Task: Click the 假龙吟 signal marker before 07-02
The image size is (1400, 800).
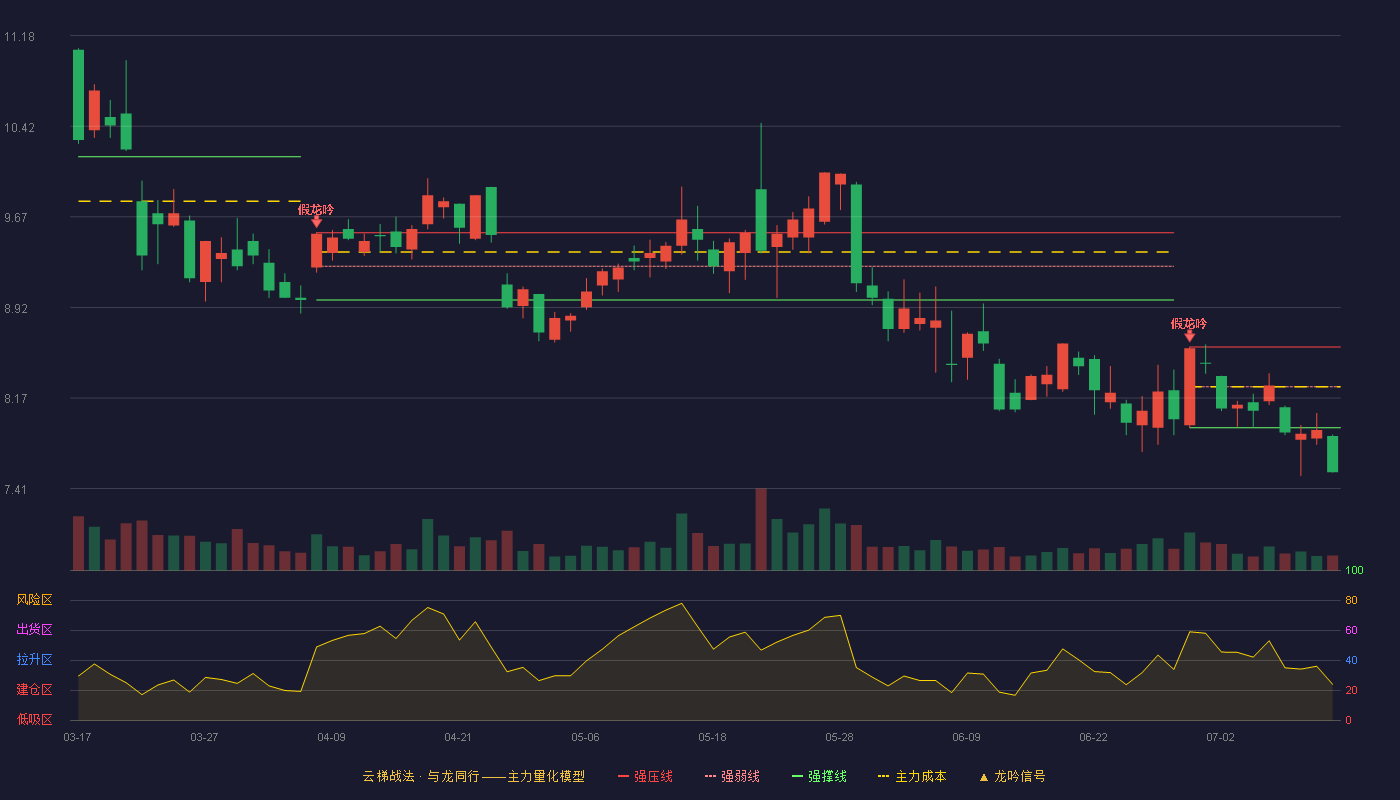Action: coord(1189,329)
